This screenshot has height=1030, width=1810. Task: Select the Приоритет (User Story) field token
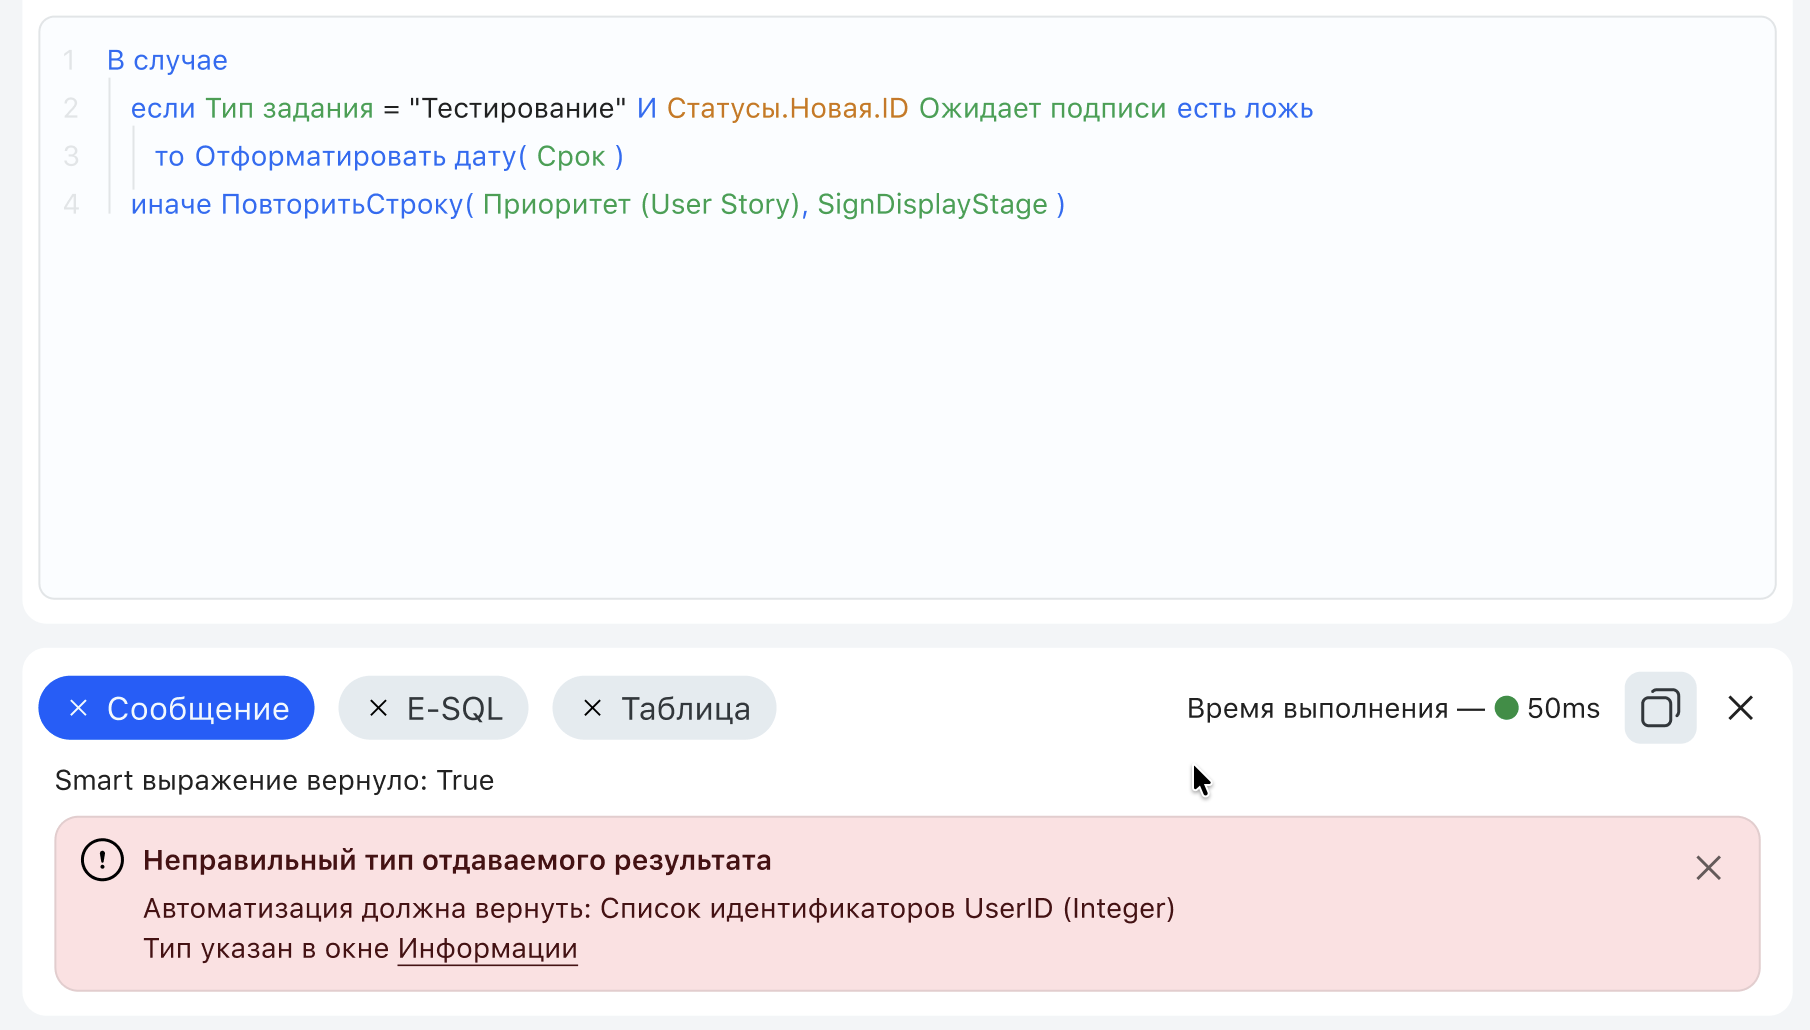pyautogui.click(x=640, y=204)
